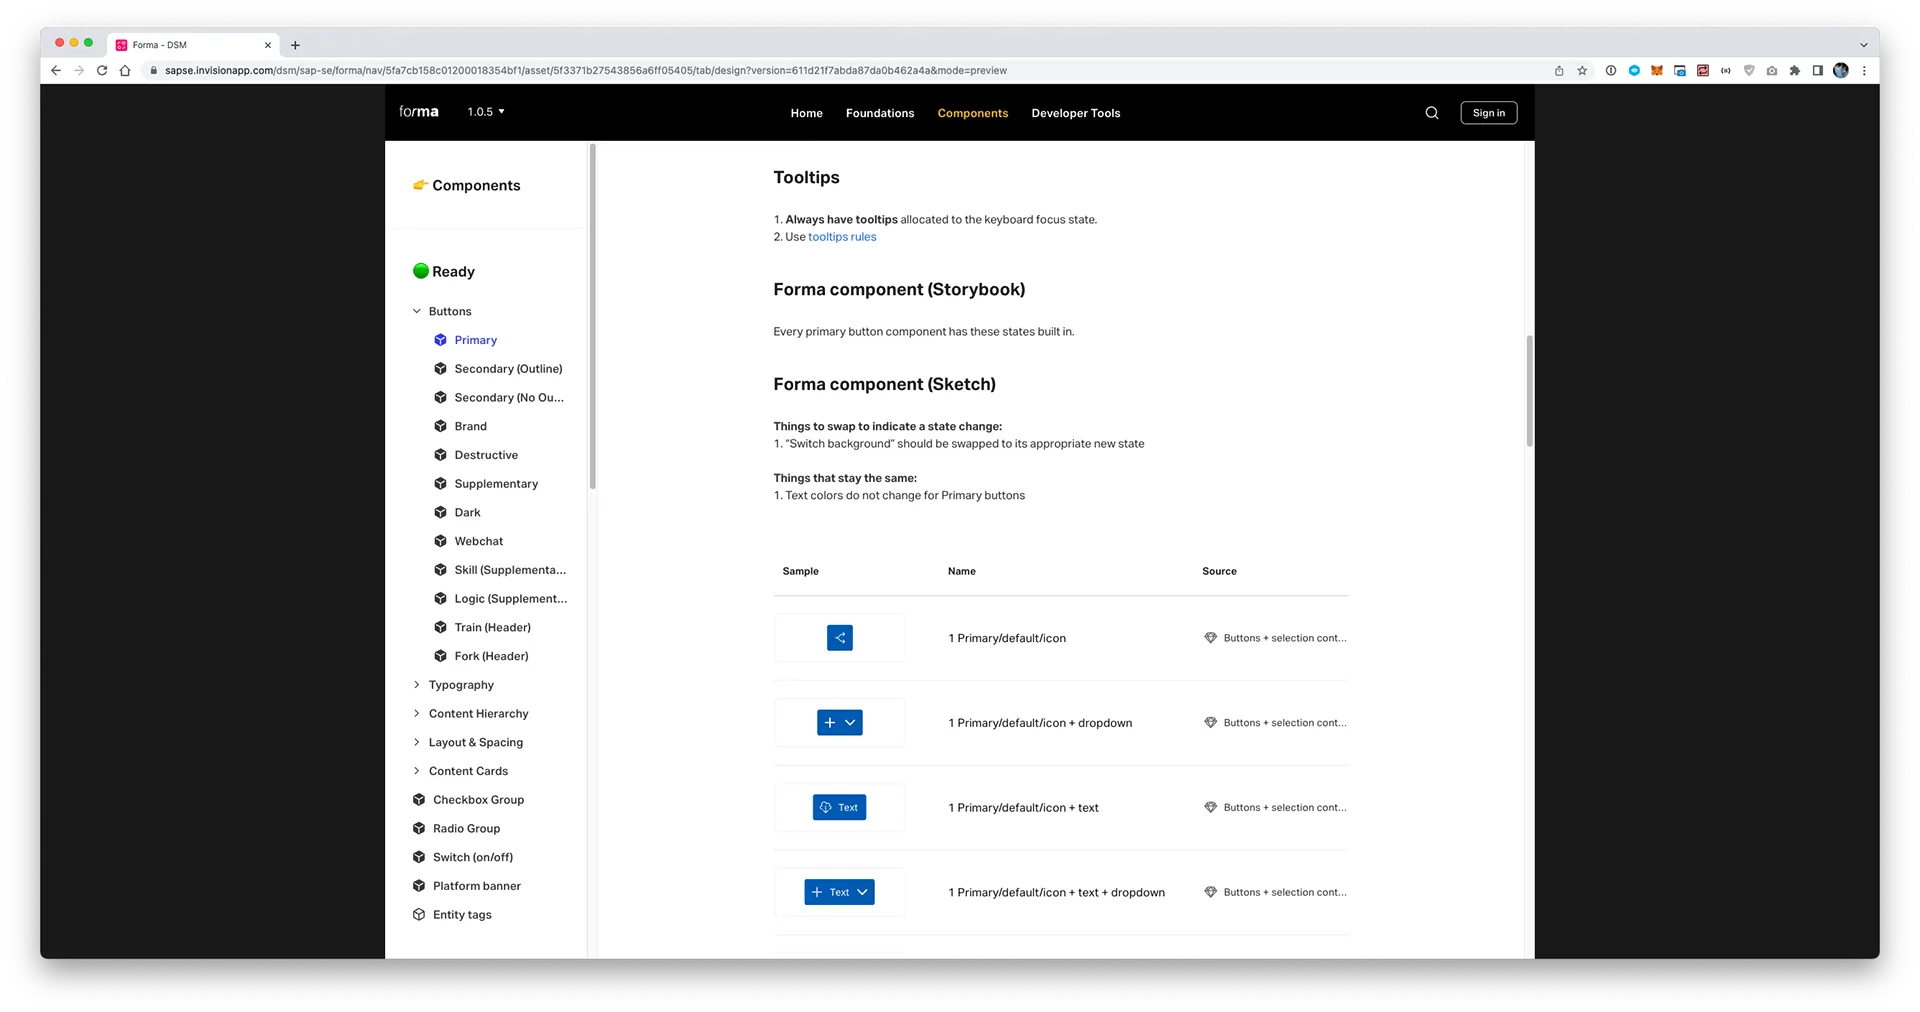Open the browser extensions puzzle icon
Viewport: 1920px width, 1012px height.
[x=1795, y=71]
